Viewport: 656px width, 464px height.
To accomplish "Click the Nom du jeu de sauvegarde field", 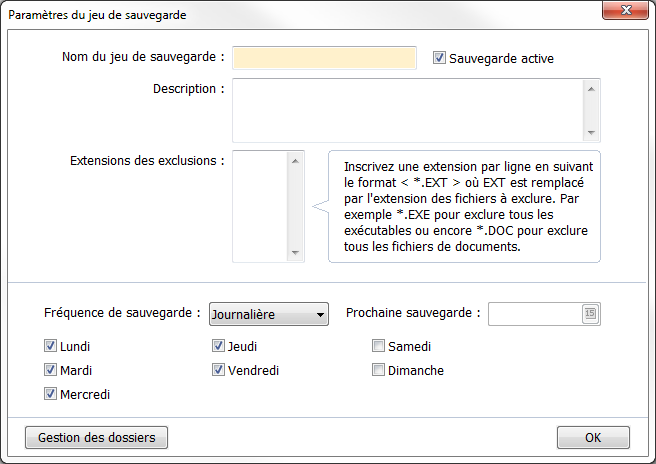I will pos(324,58).
